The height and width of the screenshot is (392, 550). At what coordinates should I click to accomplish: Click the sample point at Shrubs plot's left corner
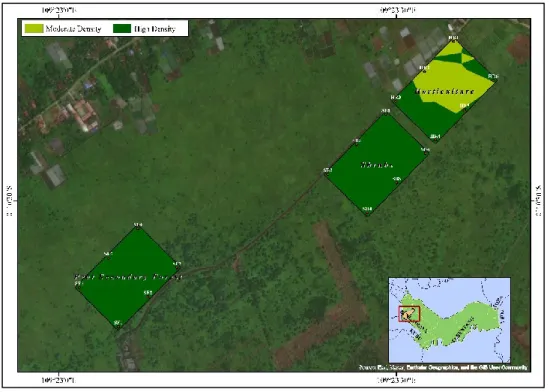[x=327, y=173]
